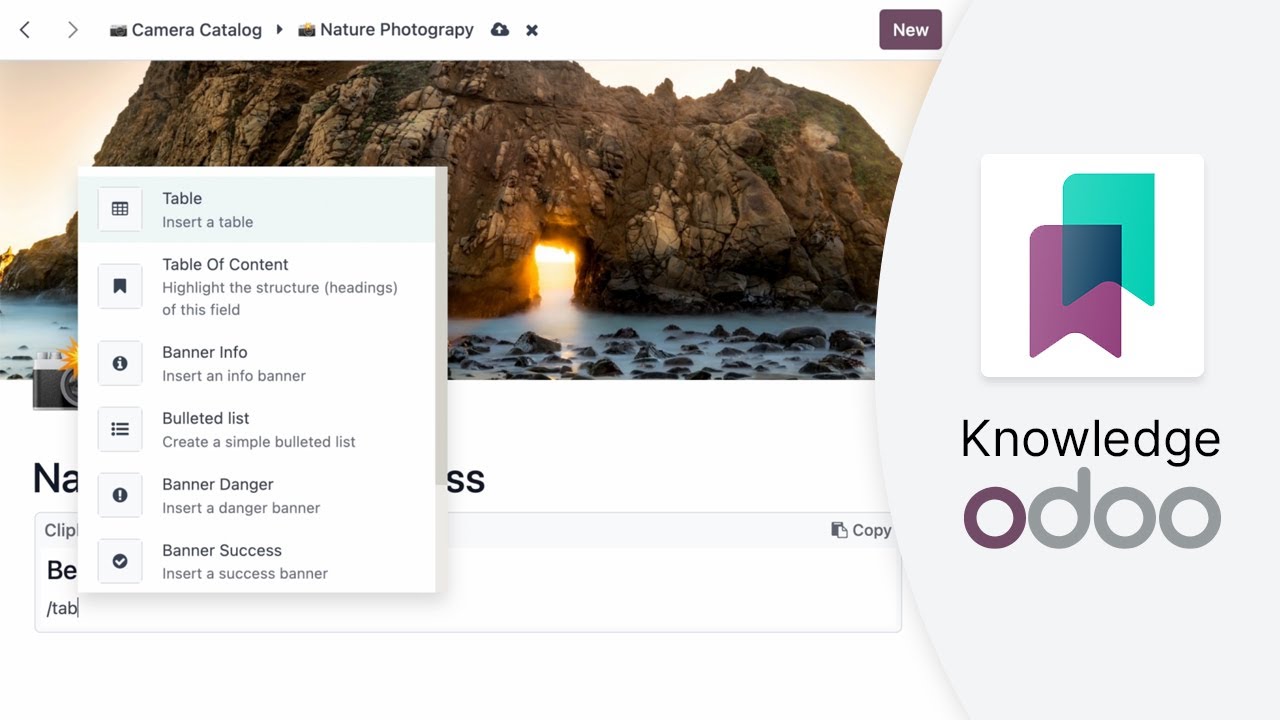Screen dimensions: 1280x720
Task: Go forward with the right arrow
Action: point(72,30)
